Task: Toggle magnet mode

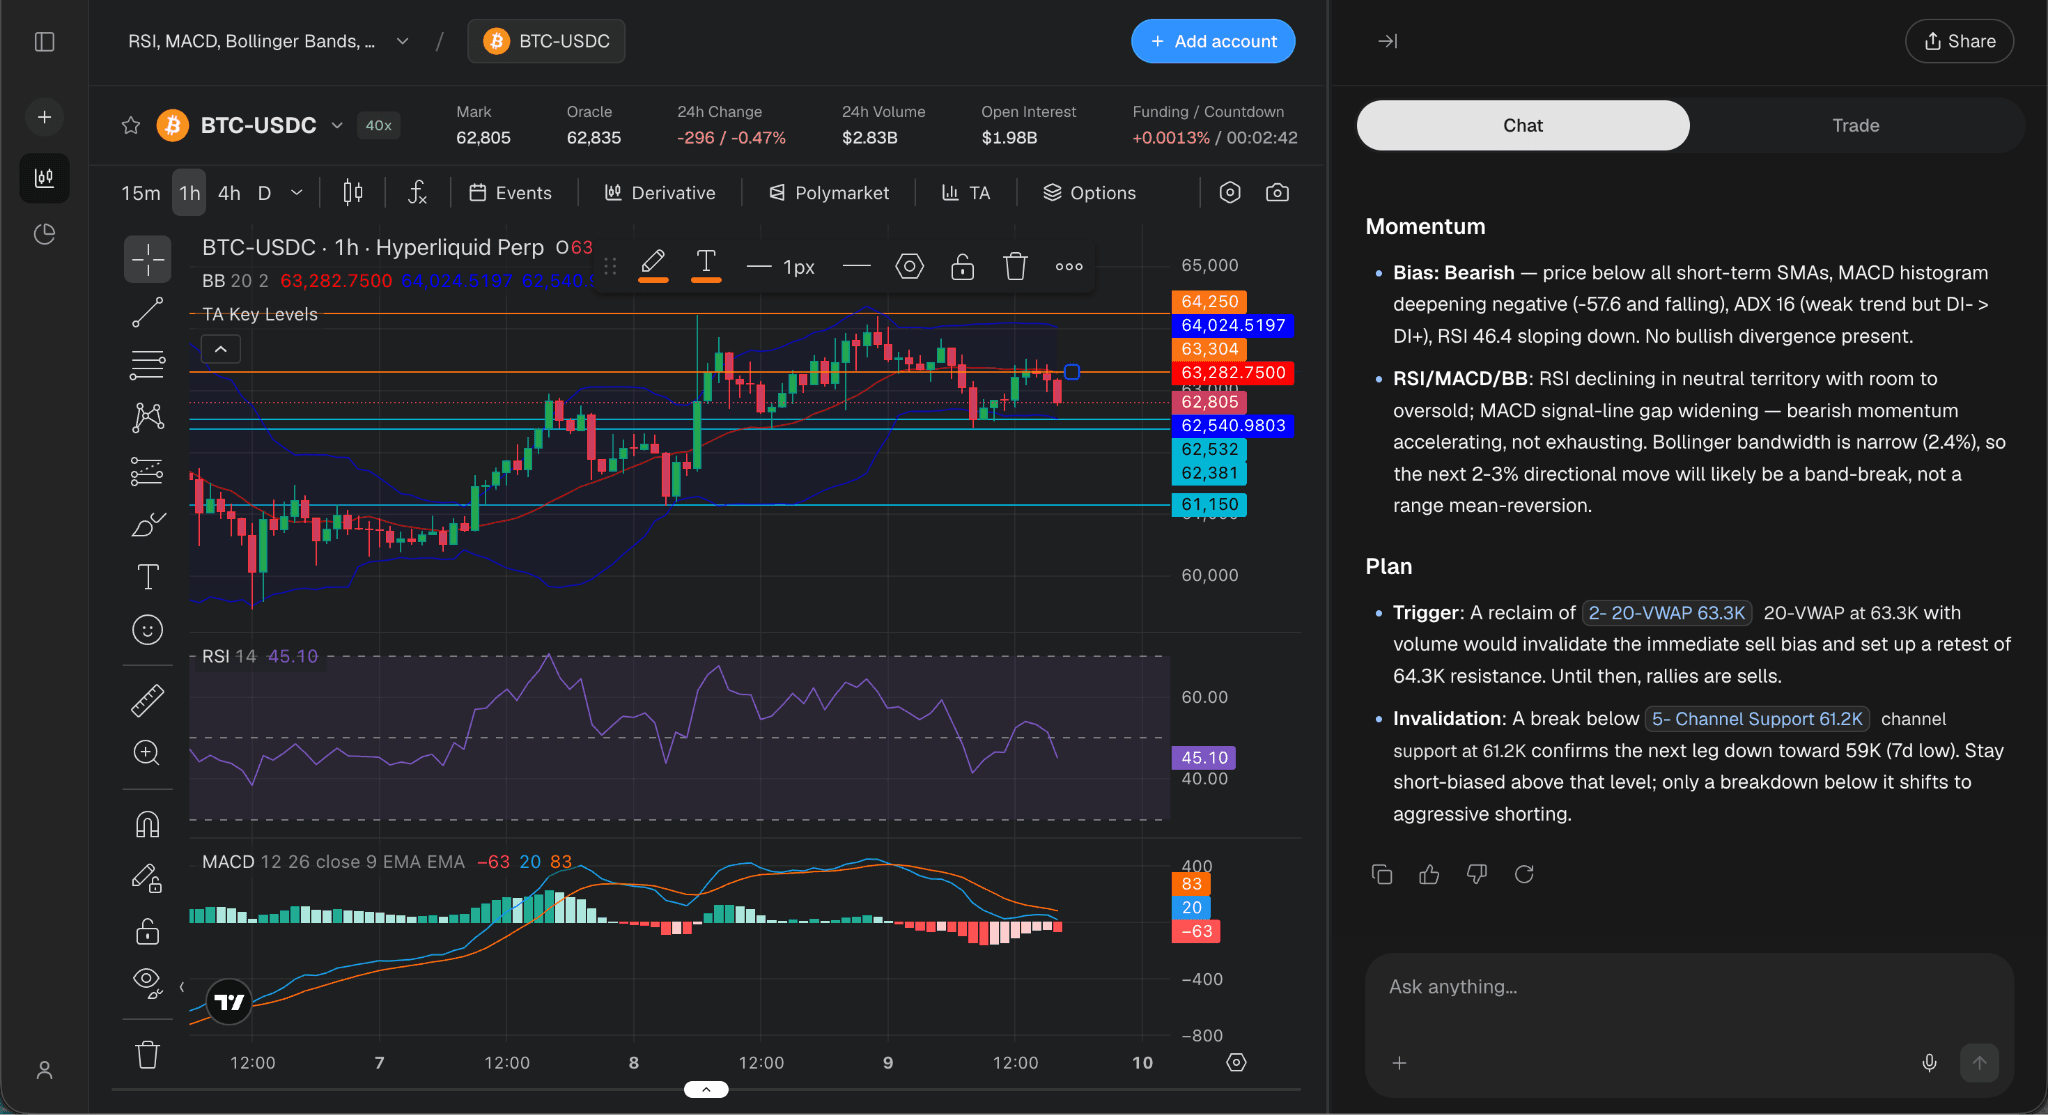Action: (x=148, y=824)
